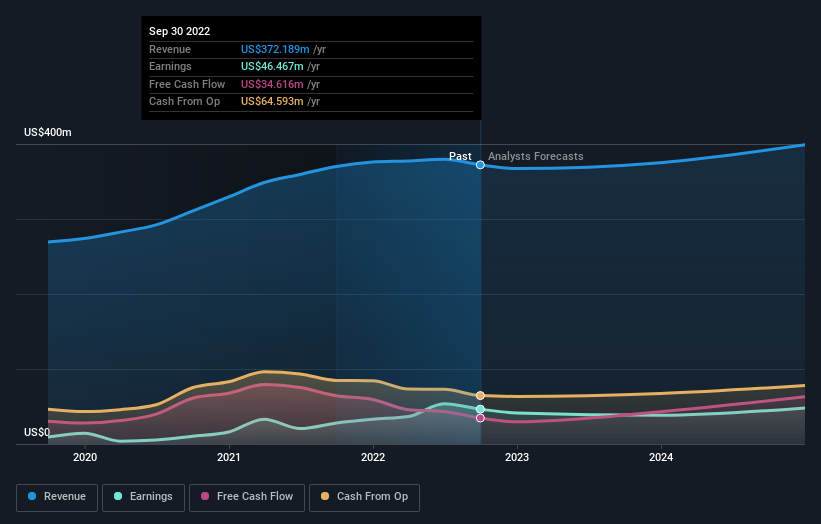Screen dimensions: 821x524
Task: Click the US$64.593m cash from op value
Action: pos(272,102)
